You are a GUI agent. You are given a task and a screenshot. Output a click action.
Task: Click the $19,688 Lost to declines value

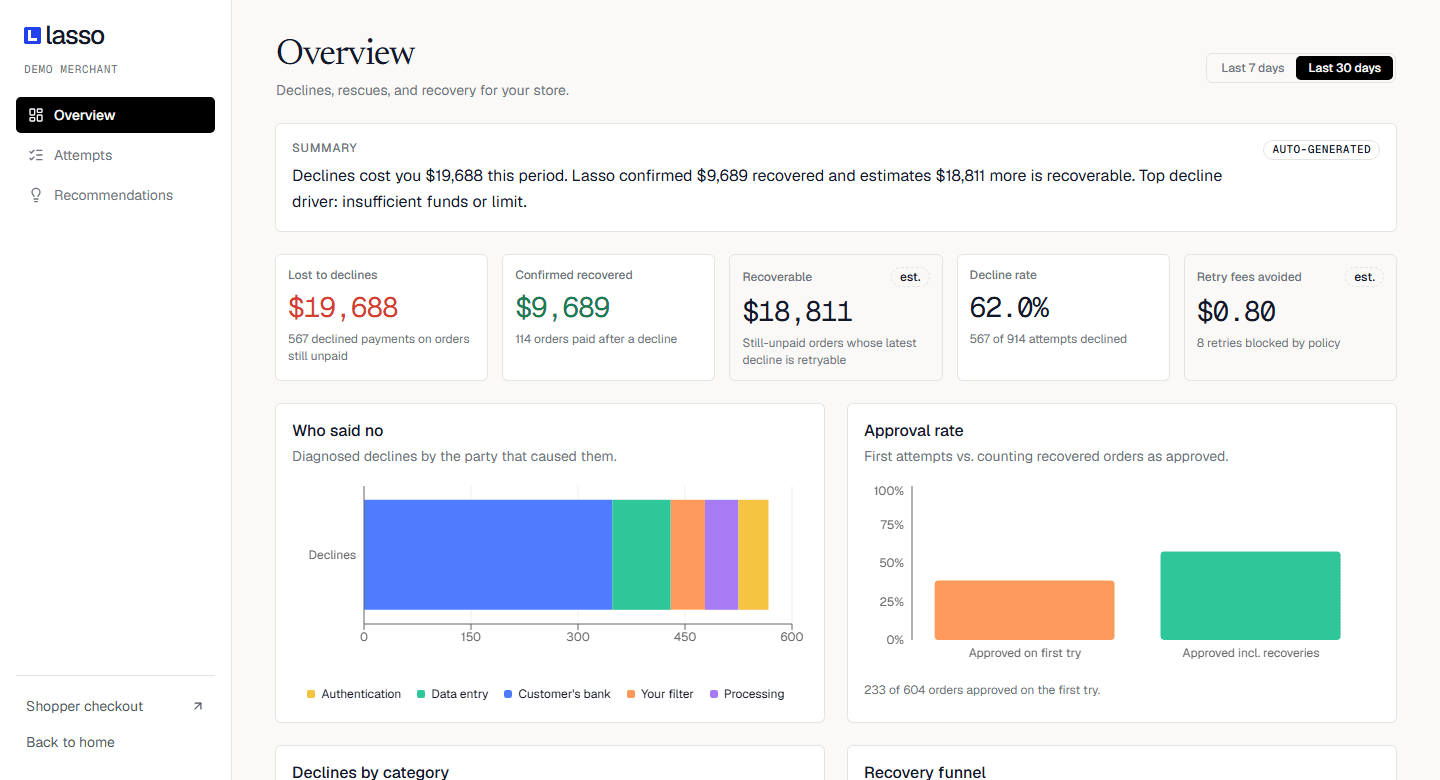[x=343, y=307]
